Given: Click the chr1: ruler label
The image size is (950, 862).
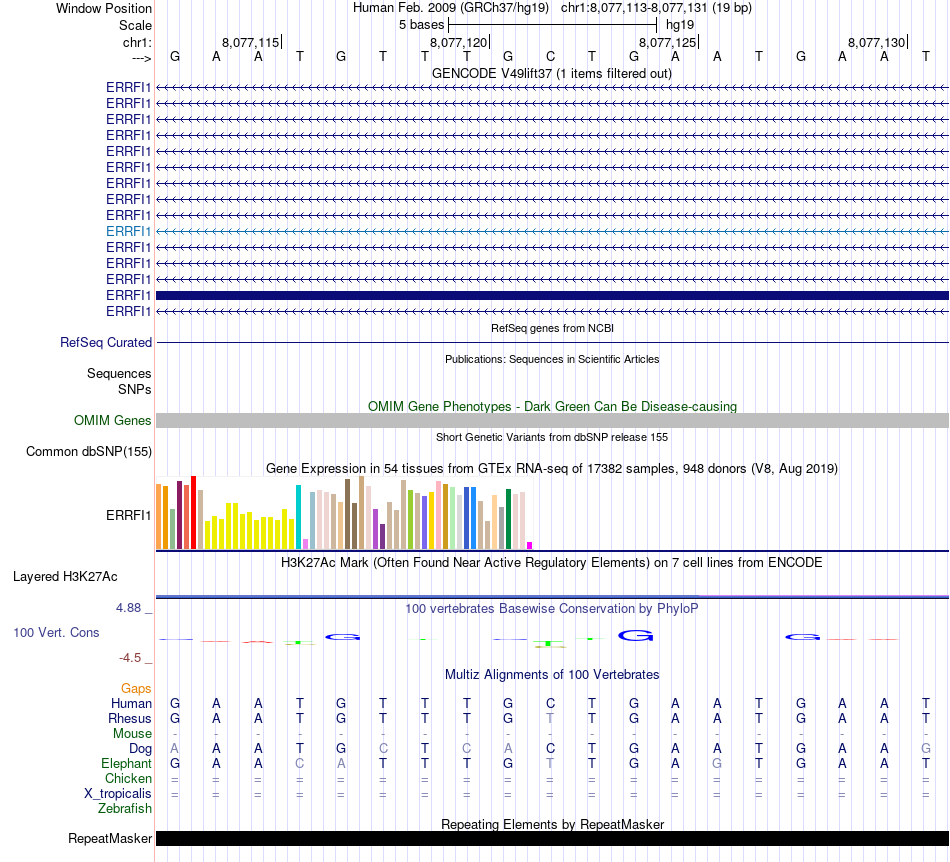Looking at the screenshot, I should (x=137, y=42).
